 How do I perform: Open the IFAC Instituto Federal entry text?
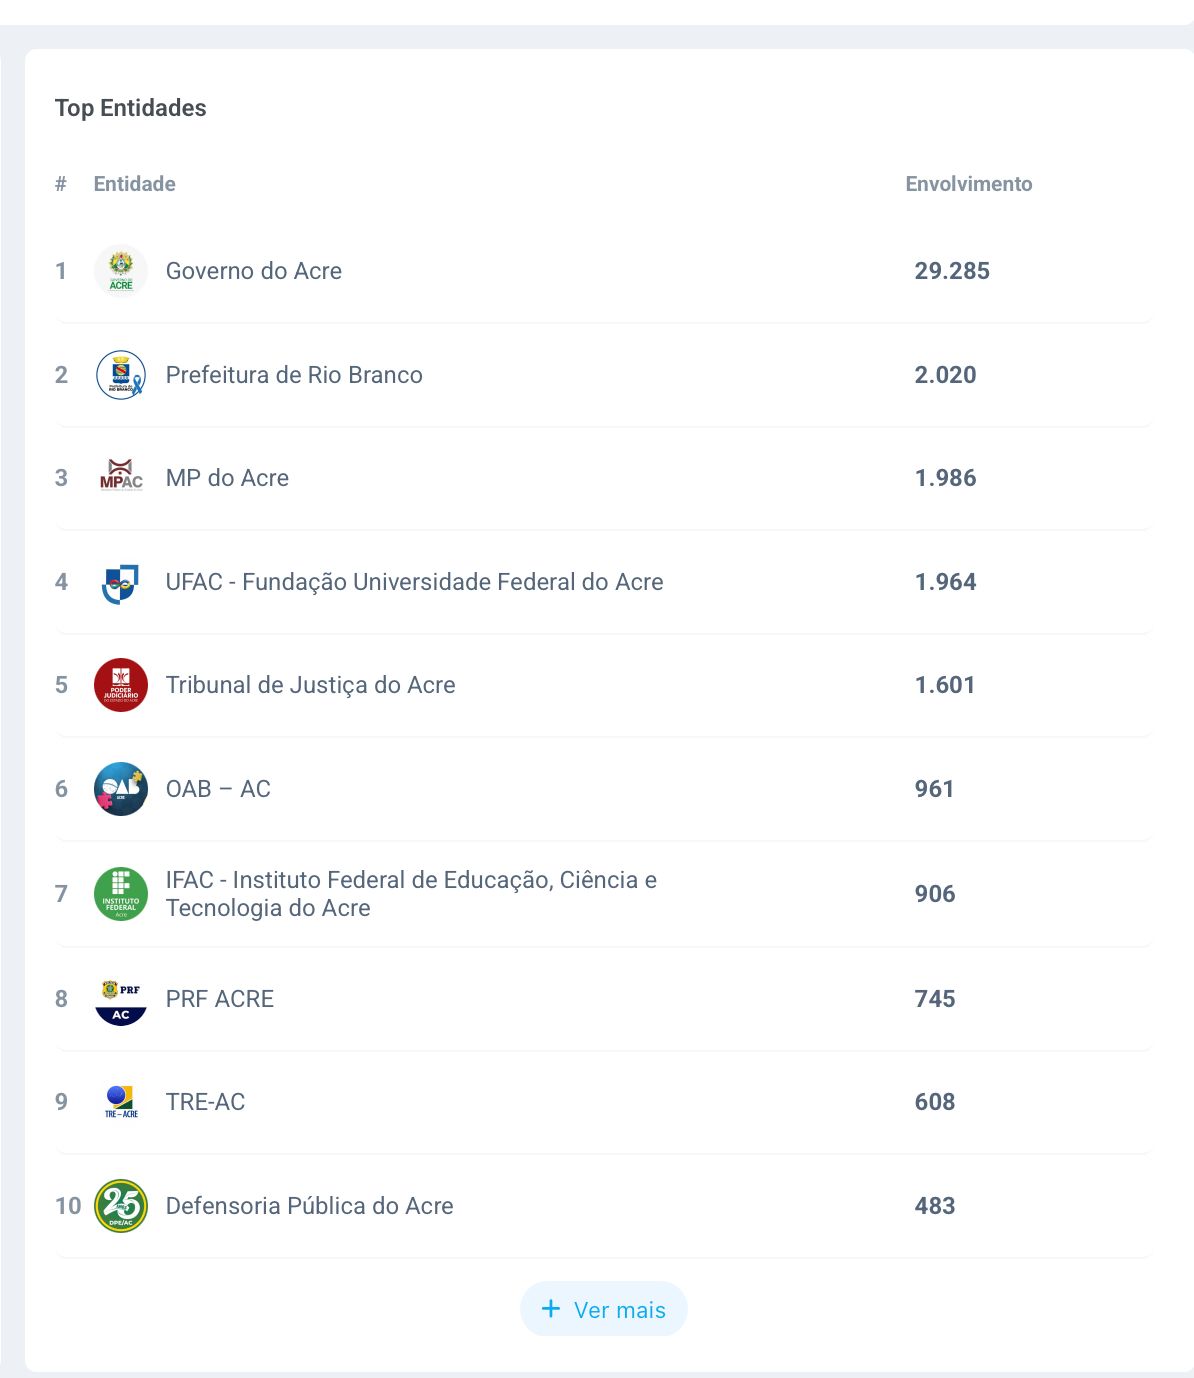pos(410,894)
